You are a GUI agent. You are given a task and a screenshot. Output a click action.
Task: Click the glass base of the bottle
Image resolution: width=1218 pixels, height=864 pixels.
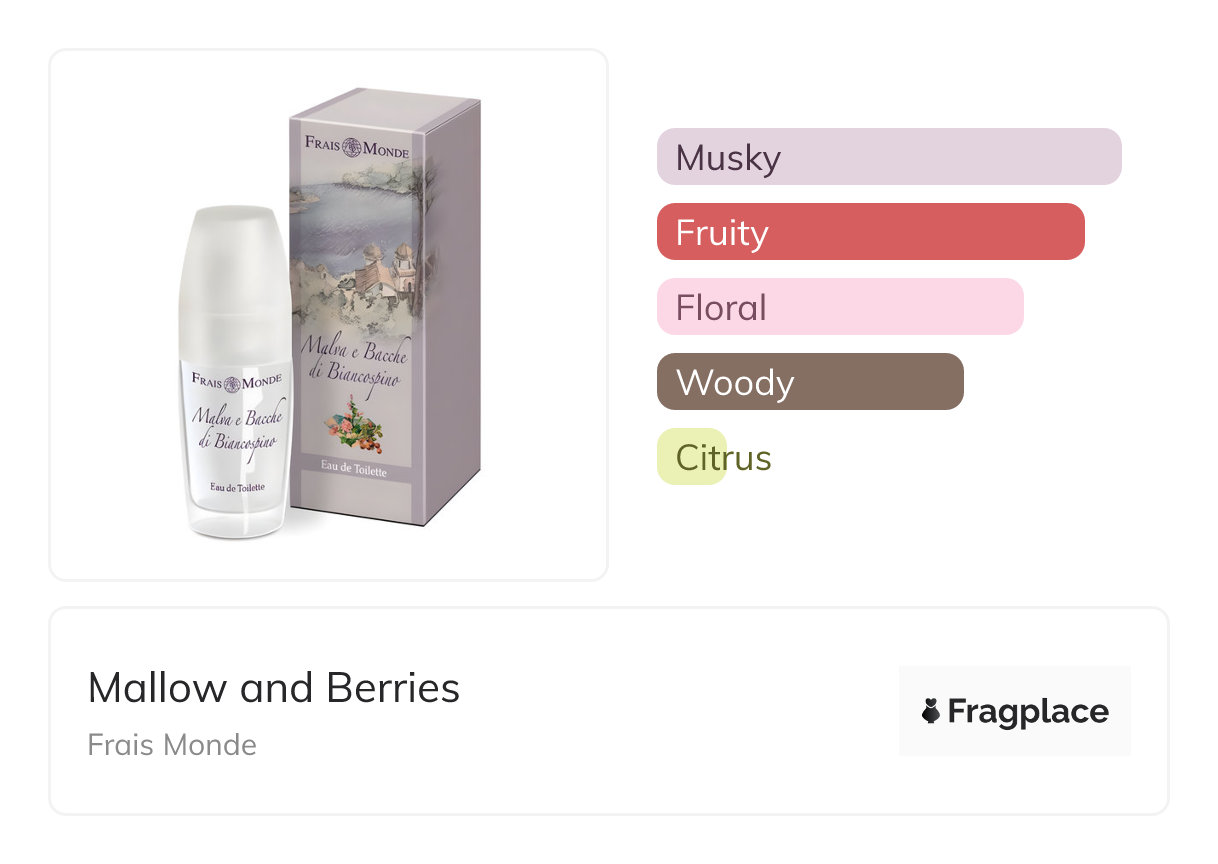[x=237, y=518]
